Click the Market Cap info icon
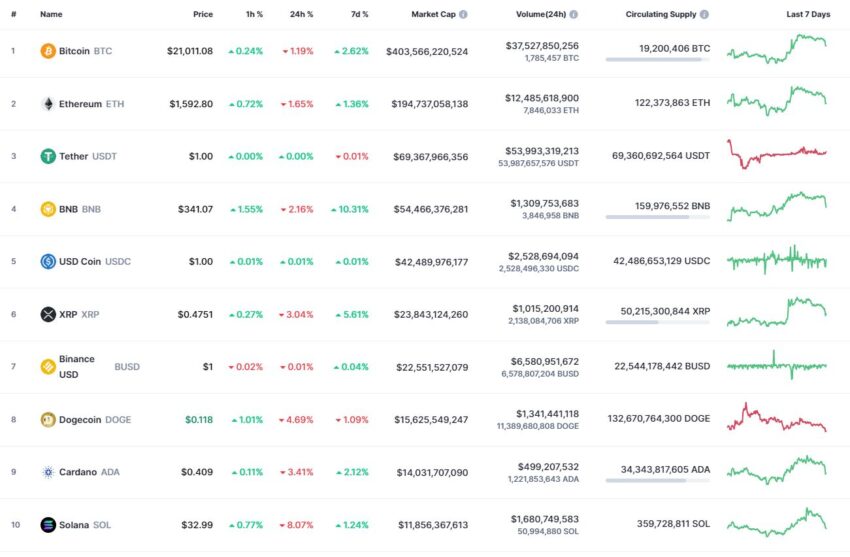Image resolution: width=850 pixels, height=557 pixels. pyautogui.click(x=463, y=15)
